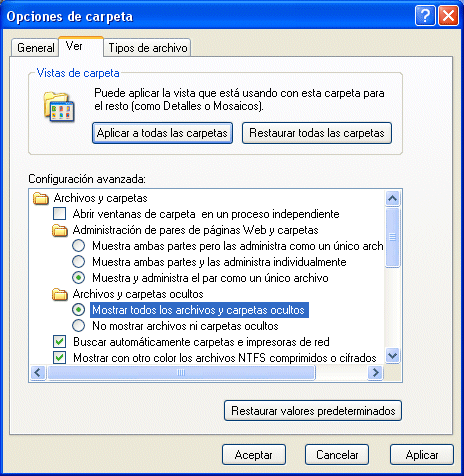Click the folder views icon
This screenshot has height=476, width=464.
pos(59,107)
